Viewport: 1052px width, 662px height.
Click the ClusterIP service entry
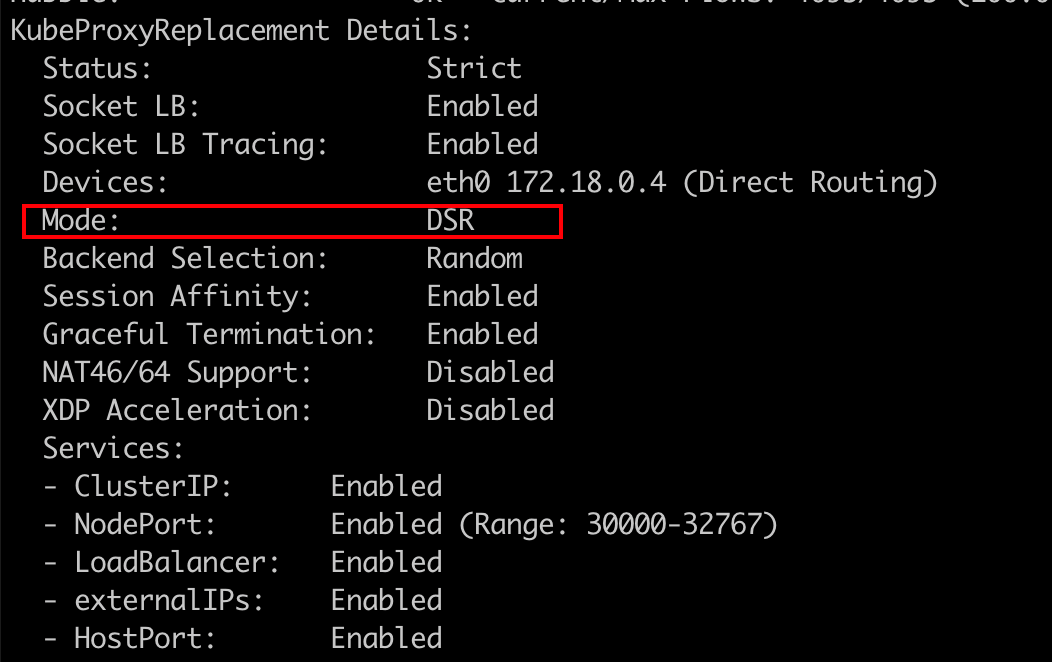tap(153, 486)
